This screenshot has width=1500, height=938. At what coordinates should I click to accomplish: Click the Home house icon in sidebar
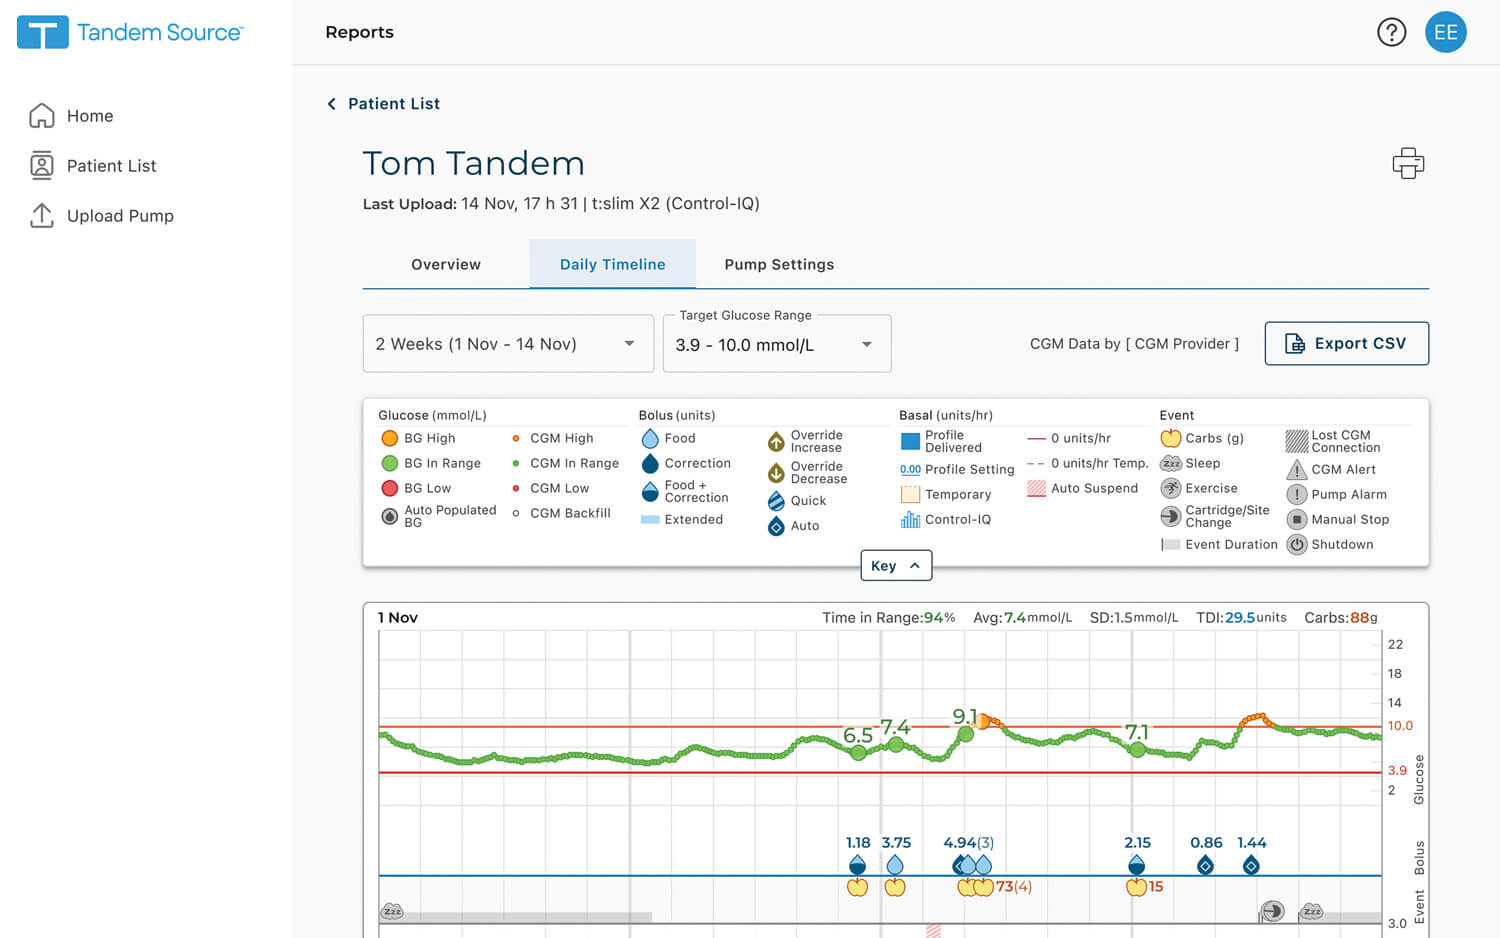click(42, 116)
